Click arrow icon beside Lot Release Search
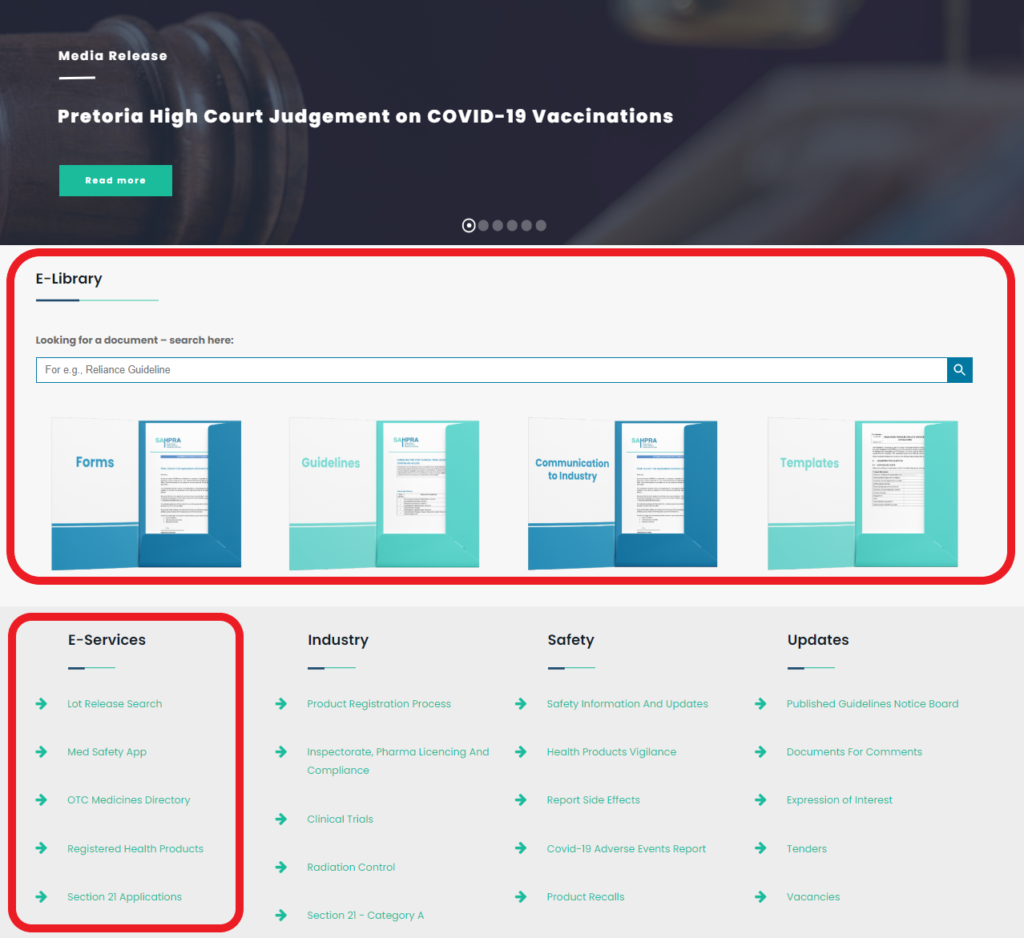The image size is (1024, 938). (42, 704)
